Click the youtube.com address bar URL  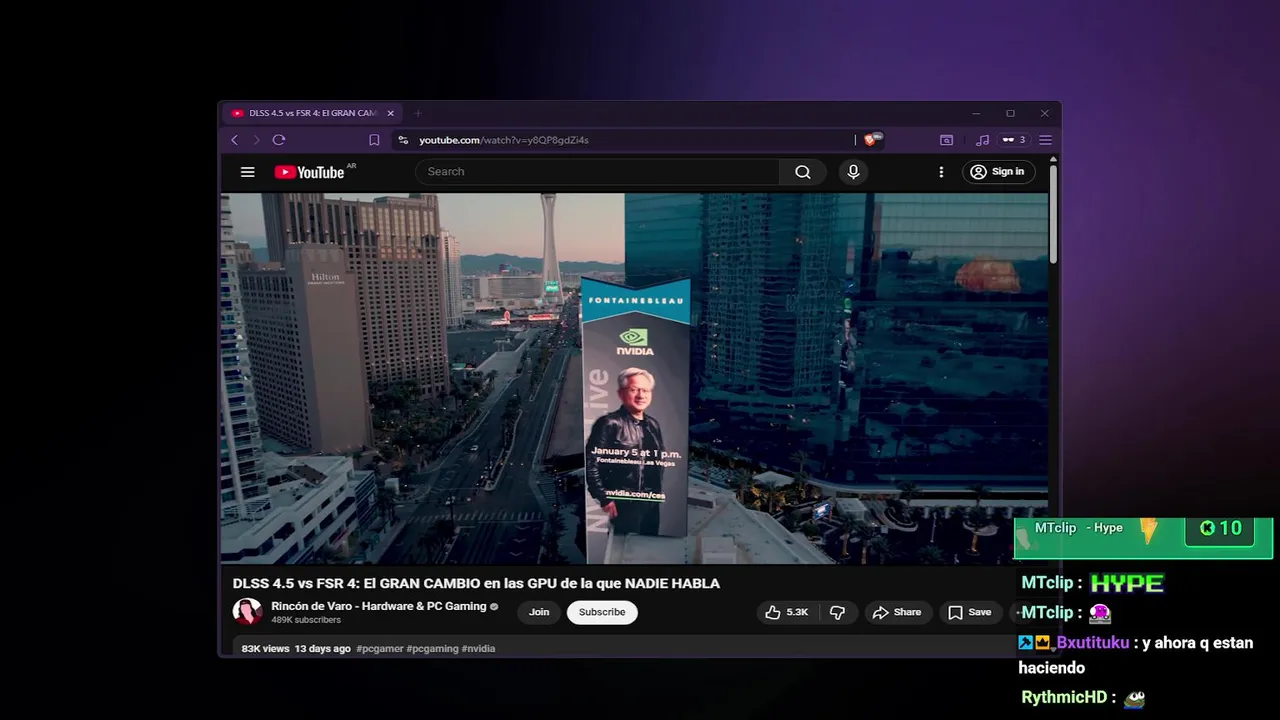pos(504,140)
